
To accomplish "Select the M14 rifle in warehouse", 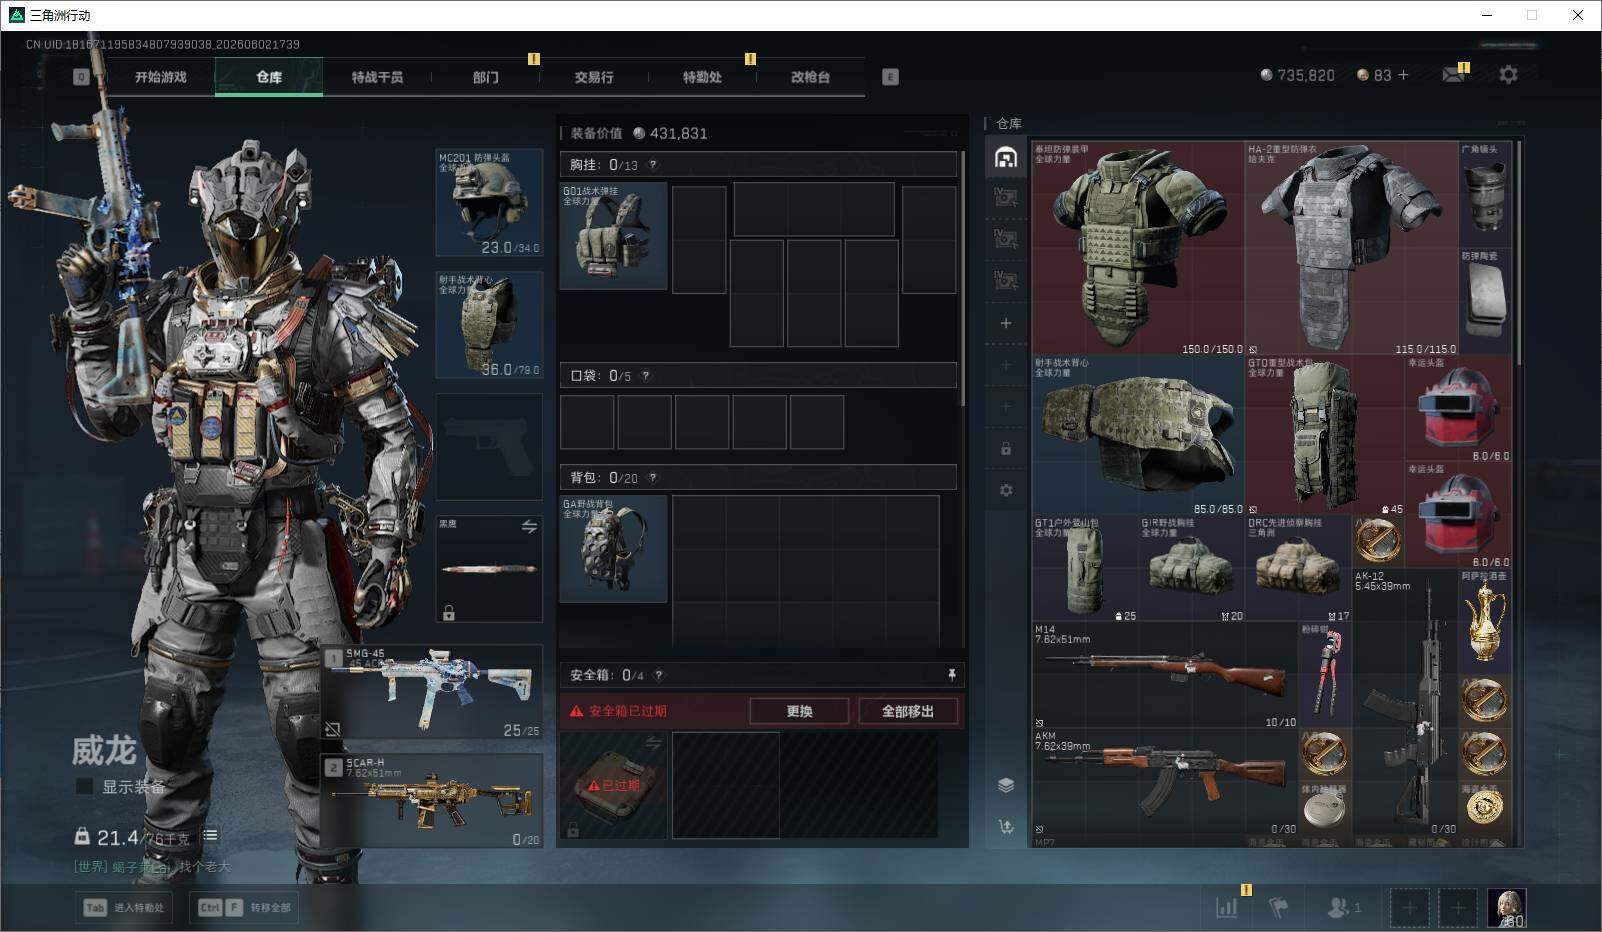I will (x=1165, y=676).
